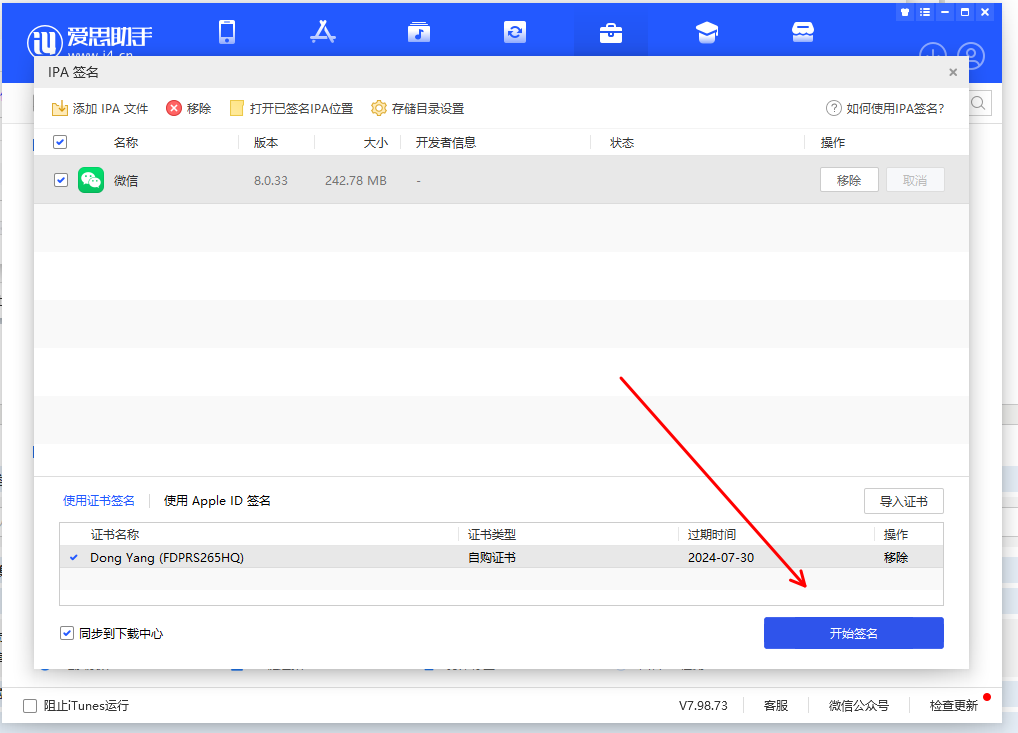
Task: Open the i4 store shop icon
Action: pos(803,32)
